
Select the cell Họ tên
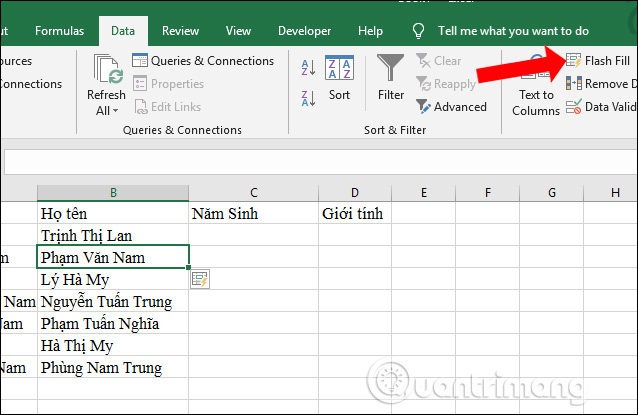click(113, 213)
